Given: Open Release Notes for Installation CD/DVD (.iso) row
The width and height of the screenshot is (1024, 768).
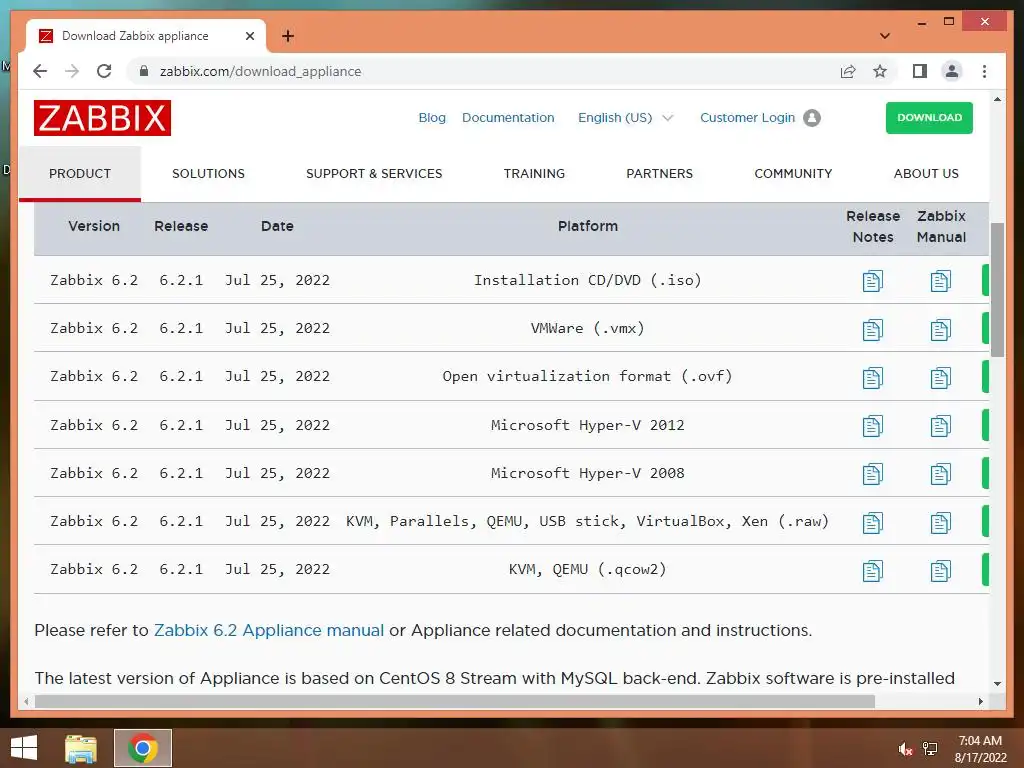Looking at the screenshot, I should click(x=872, y=281).
